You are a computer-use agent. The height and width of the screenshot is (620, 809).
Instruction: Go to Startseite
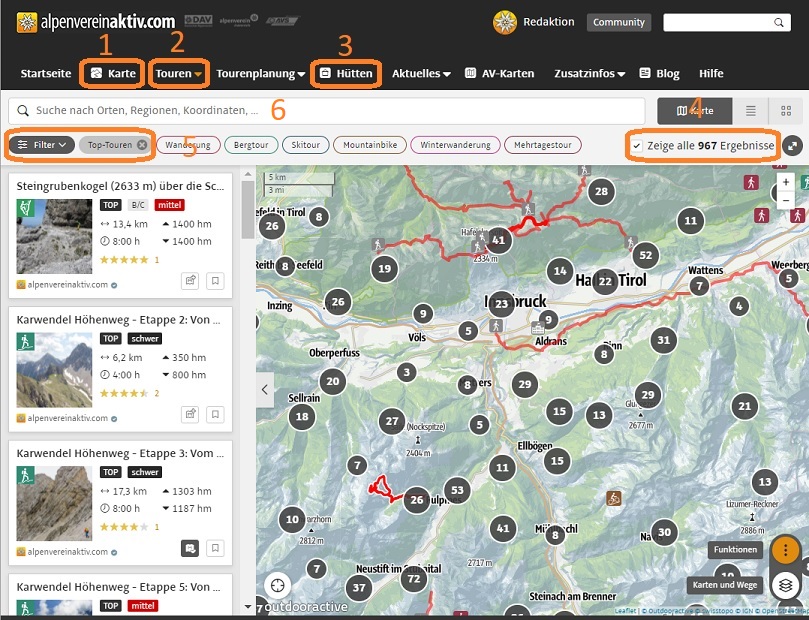46,73
